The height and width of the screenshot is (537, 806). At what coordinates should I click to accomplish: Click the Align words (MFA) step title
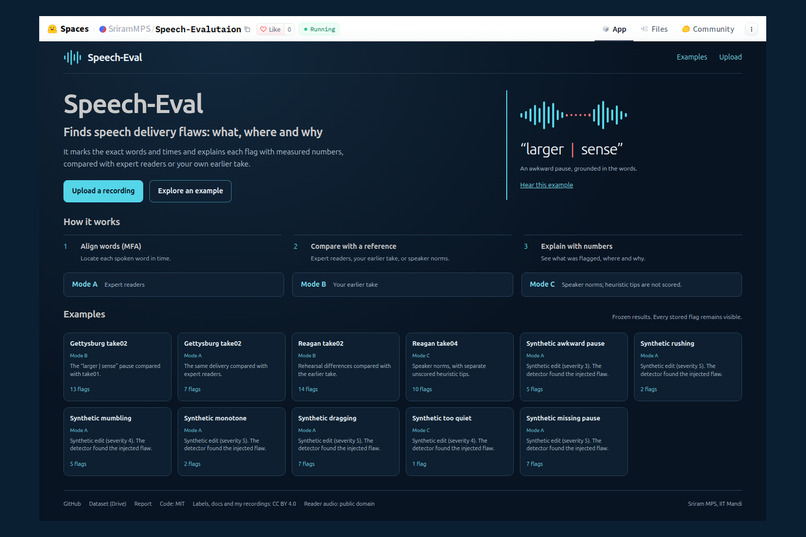(x=111, y=247)
